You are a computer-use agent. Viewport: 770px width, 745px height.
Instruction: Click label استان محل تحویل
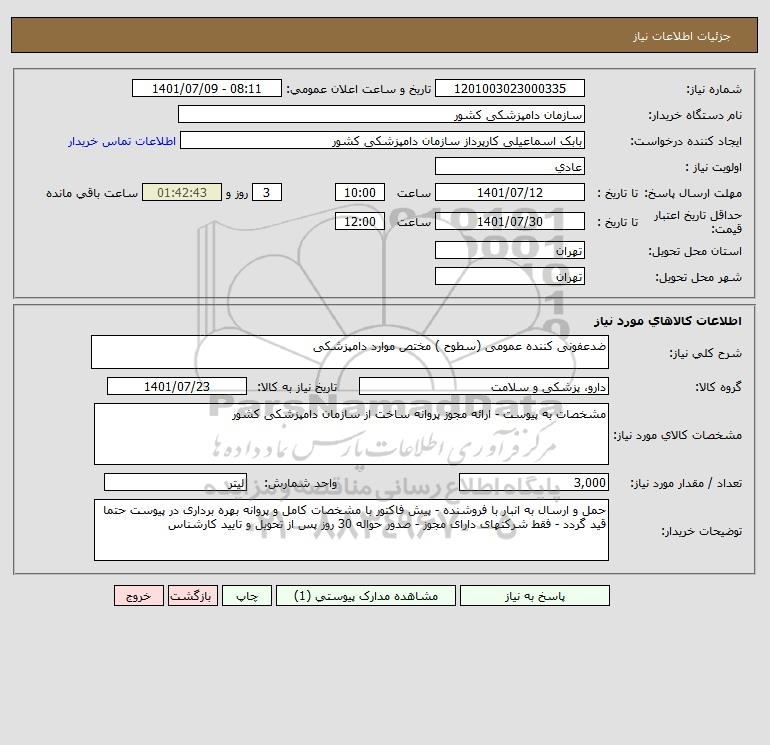(x=695, y=251)
